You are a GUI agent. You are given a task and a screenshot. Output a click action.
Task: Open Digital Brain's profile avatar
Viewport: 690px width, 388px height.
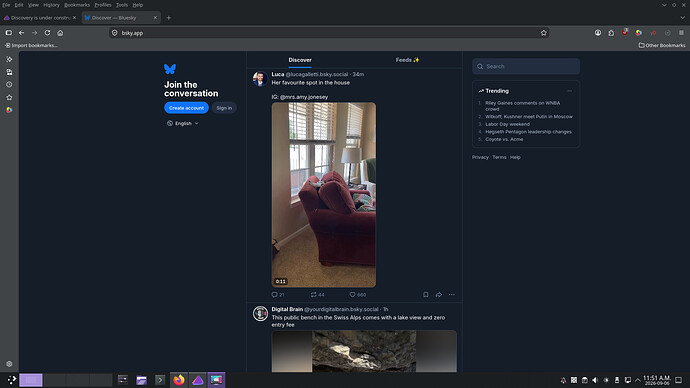click(260, 314)
